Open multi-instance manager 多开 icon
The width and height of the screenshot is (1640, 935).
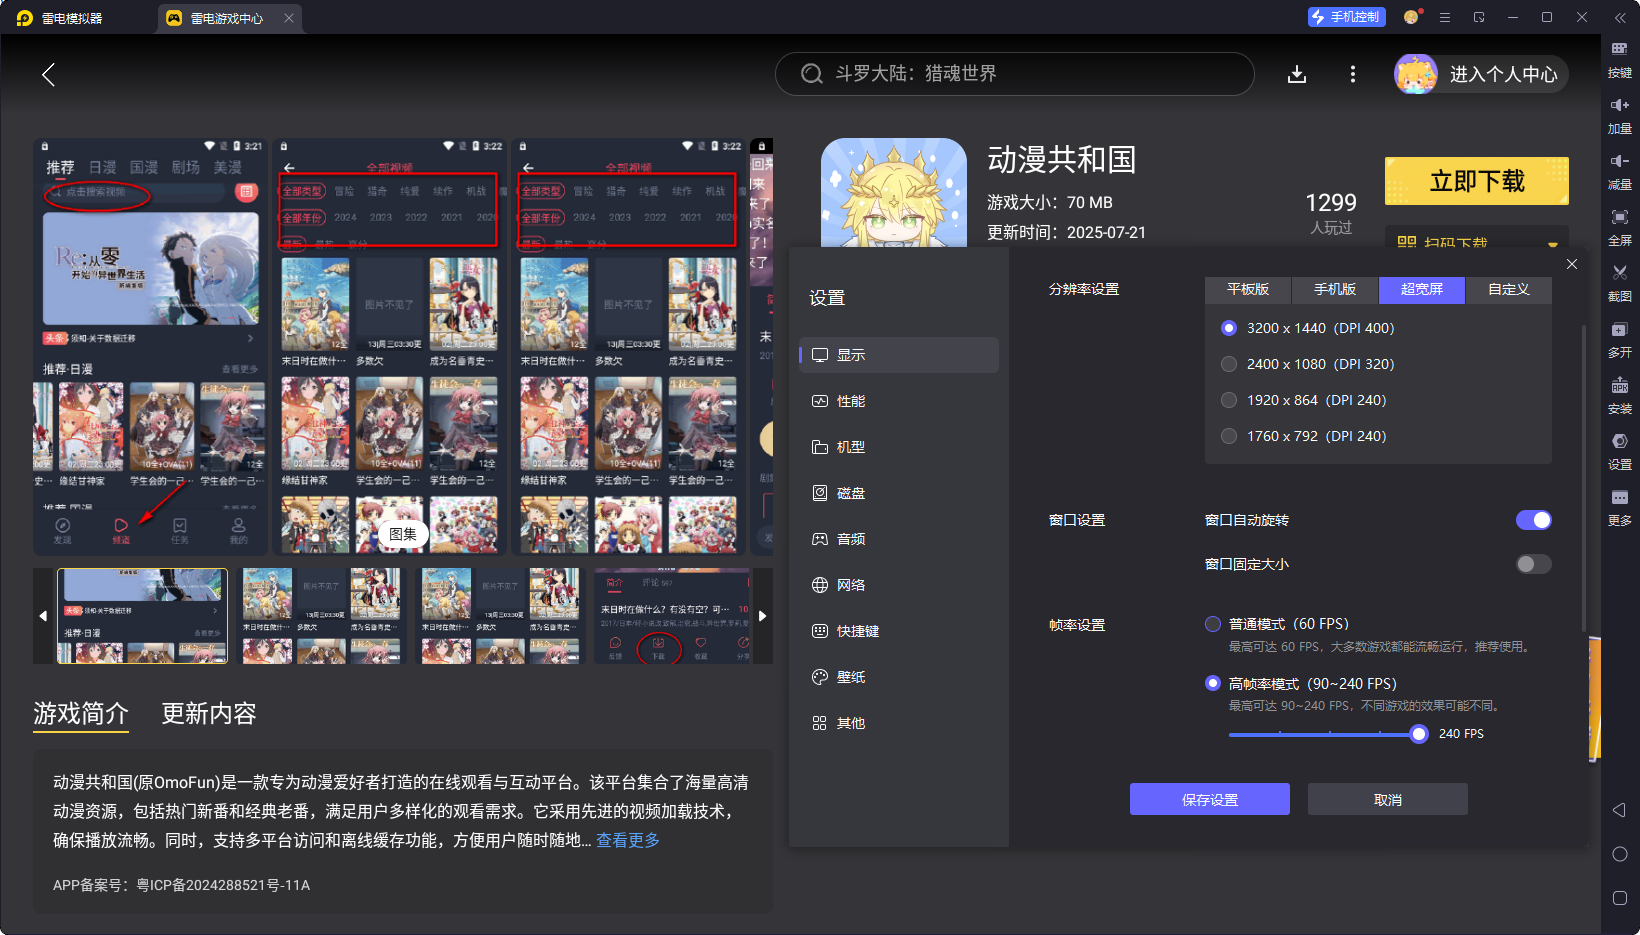pos(1620,340)
